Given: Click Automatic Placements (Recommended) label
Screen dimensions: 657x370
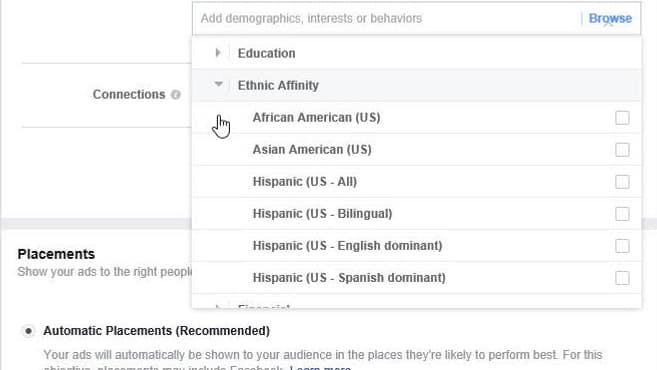Looking at the screenshot, I should click(x=156, y=331).
